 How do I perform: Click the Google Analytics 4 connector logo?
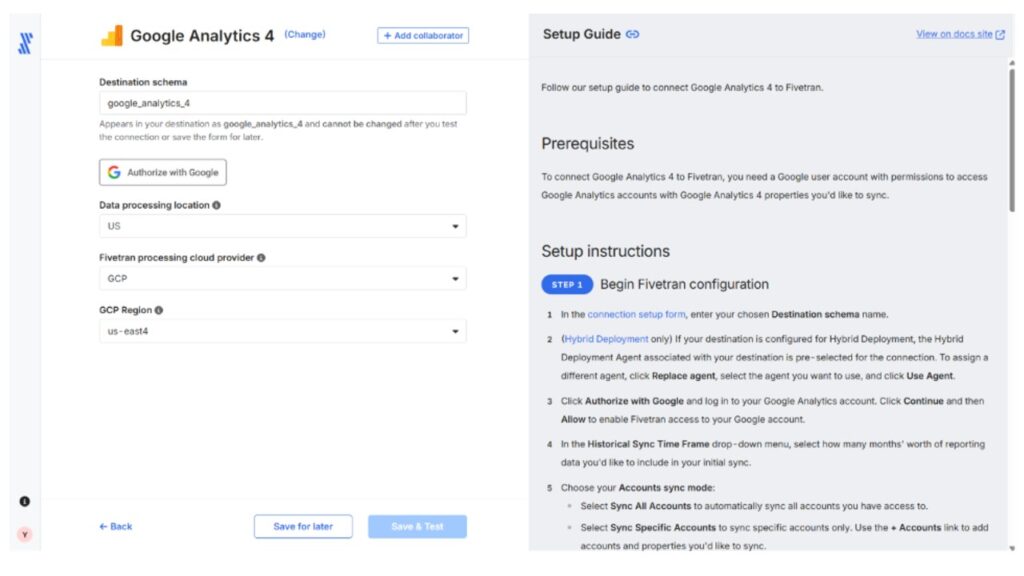112,35
